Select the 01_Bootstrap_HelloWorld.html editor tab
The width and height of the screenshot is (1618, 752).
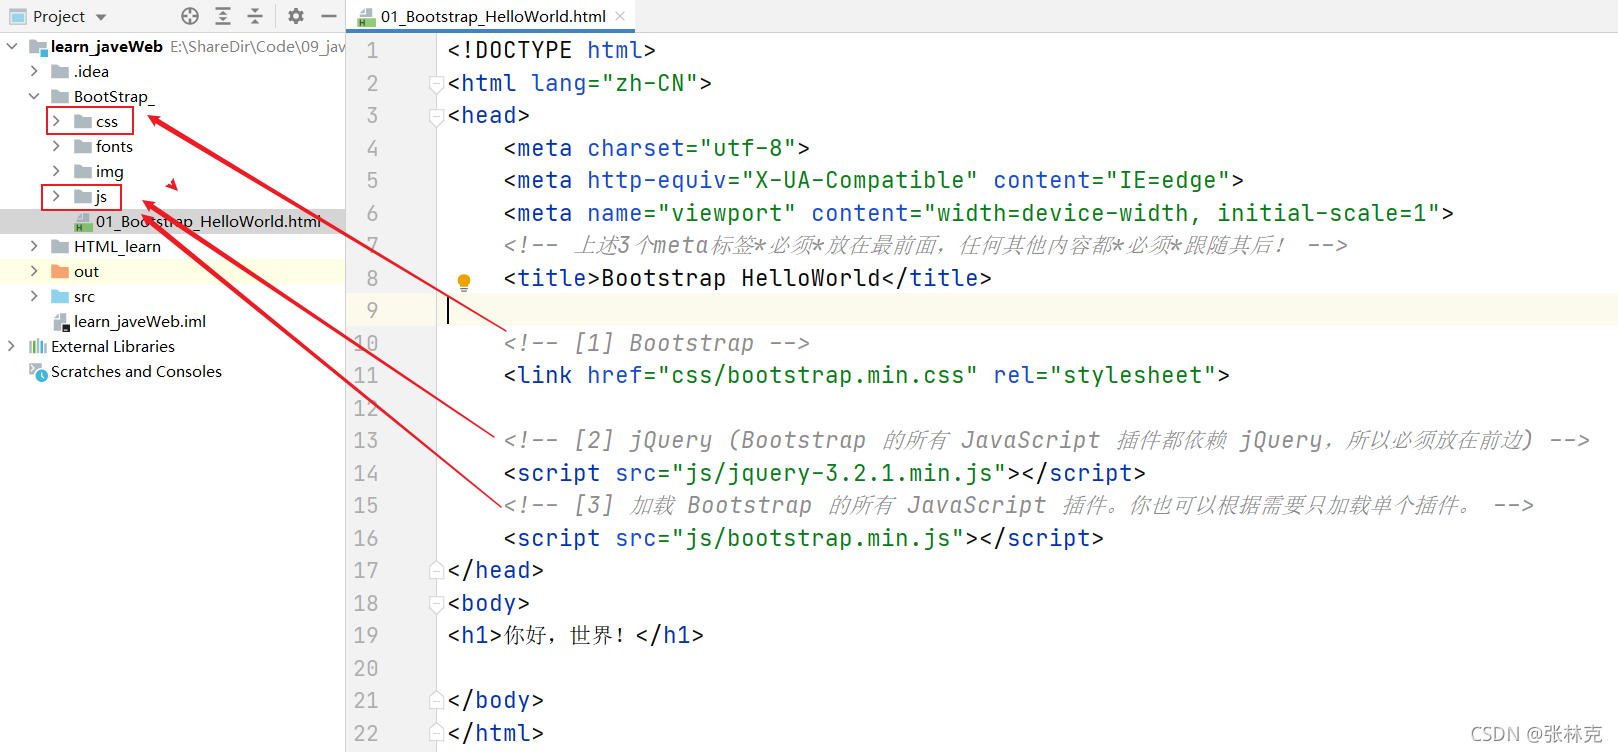click(493, 16)
